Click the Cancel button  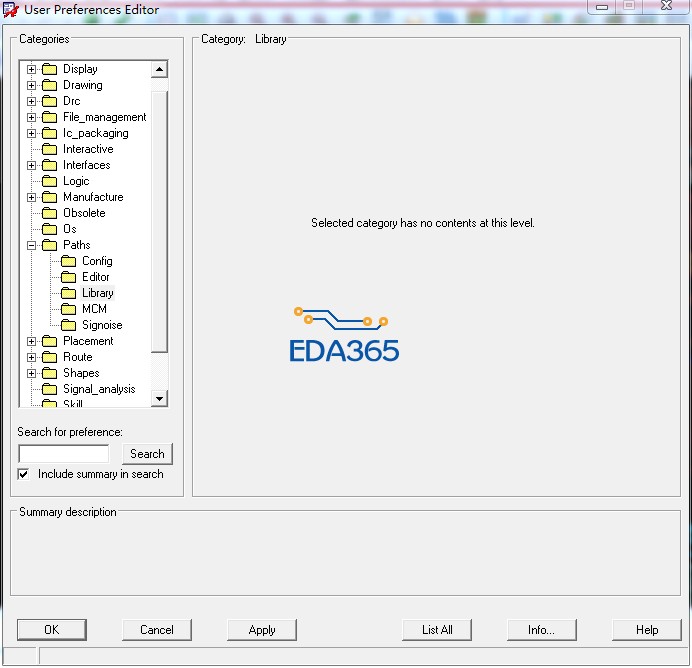[x=157, y=630]
